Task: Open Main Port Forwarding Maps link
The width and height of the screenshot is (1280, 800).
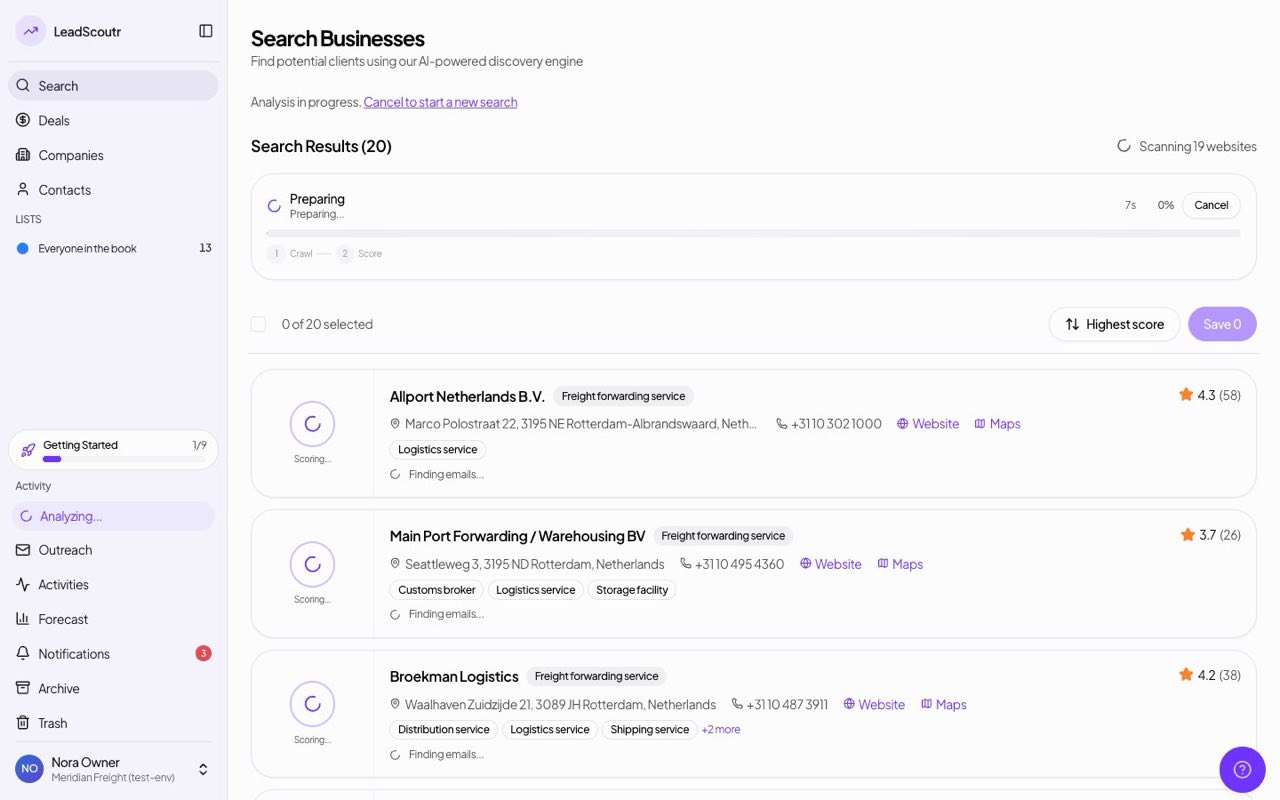Action: click(900, 564)
